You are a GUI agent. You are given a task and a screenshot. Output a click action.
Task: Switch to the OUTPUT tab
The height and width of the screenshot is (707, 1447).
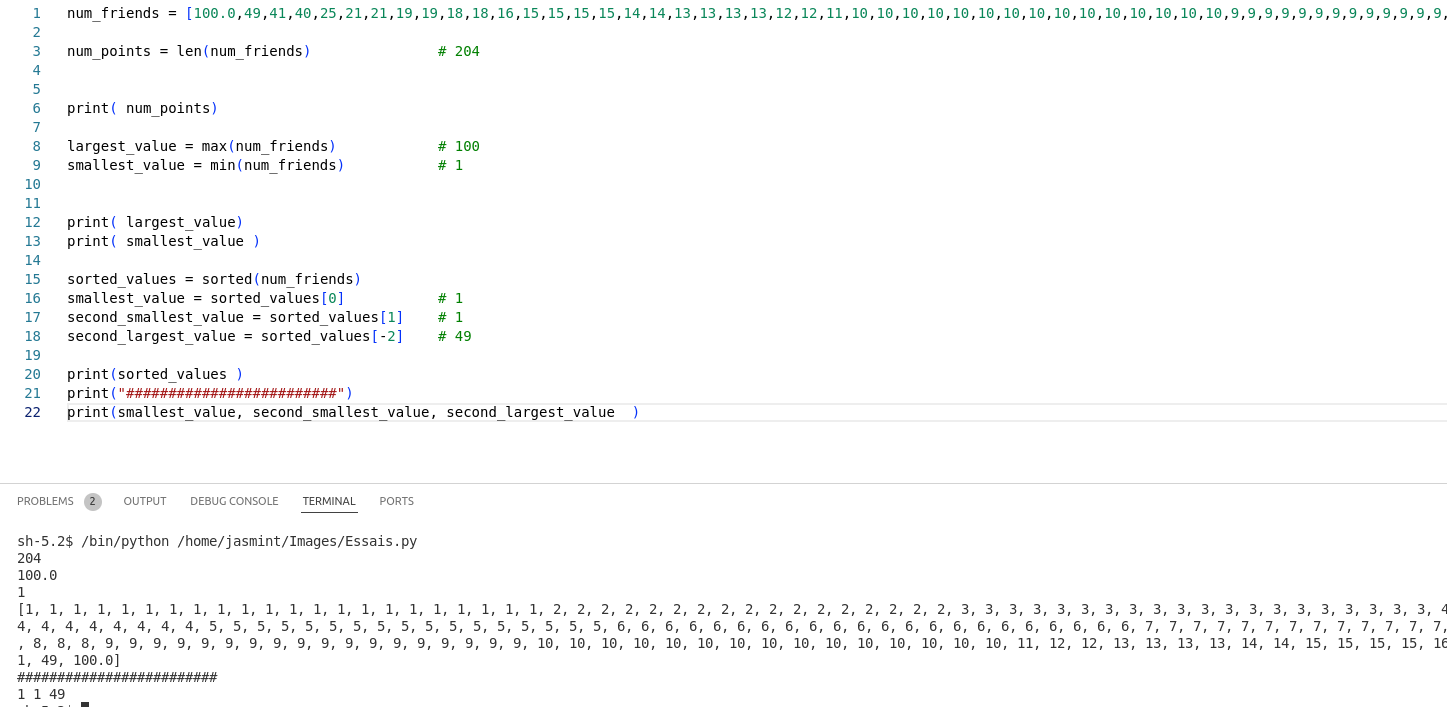(x=145, y=501)
